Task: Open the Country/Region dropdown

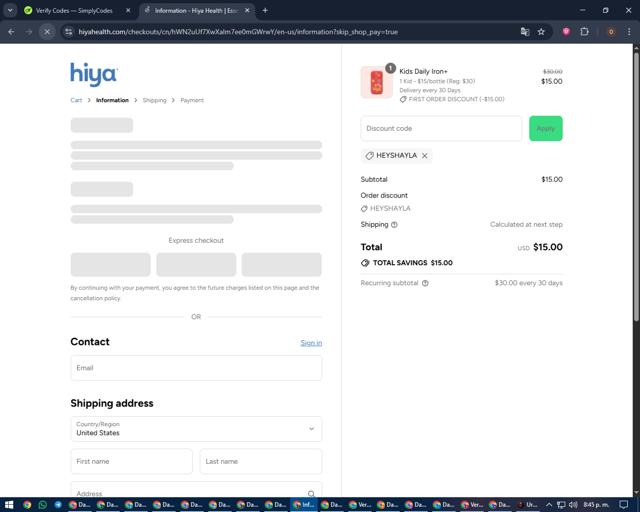Action: click(196, 429)
